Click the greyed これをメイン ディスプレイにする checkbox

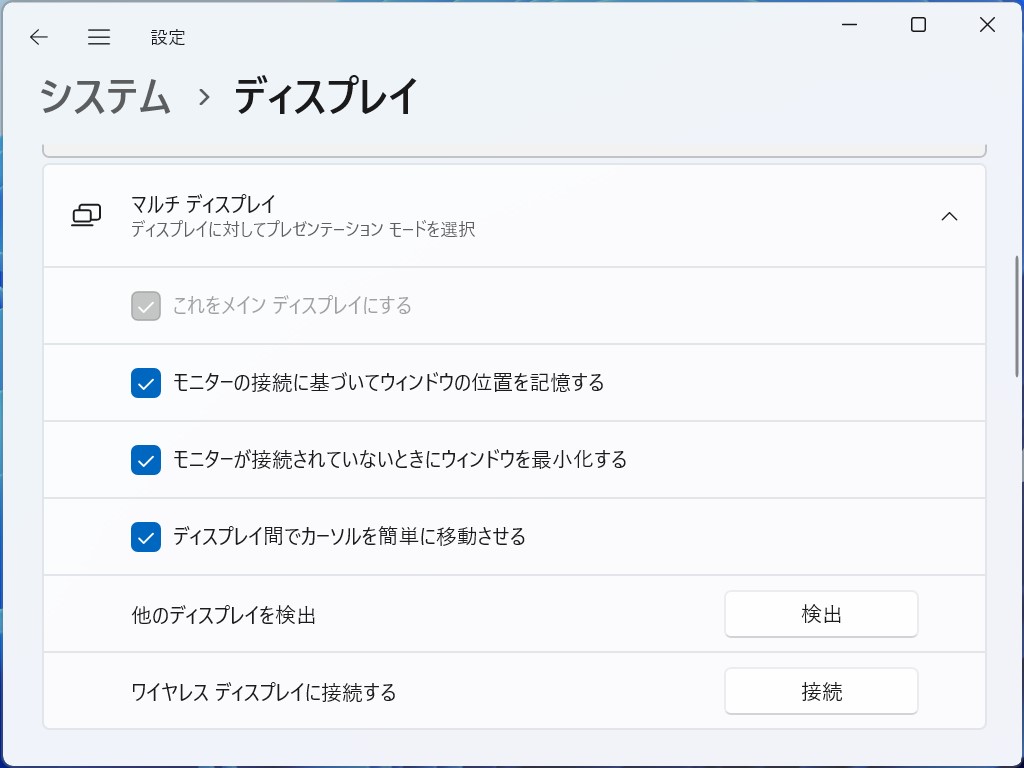[145, 306]
